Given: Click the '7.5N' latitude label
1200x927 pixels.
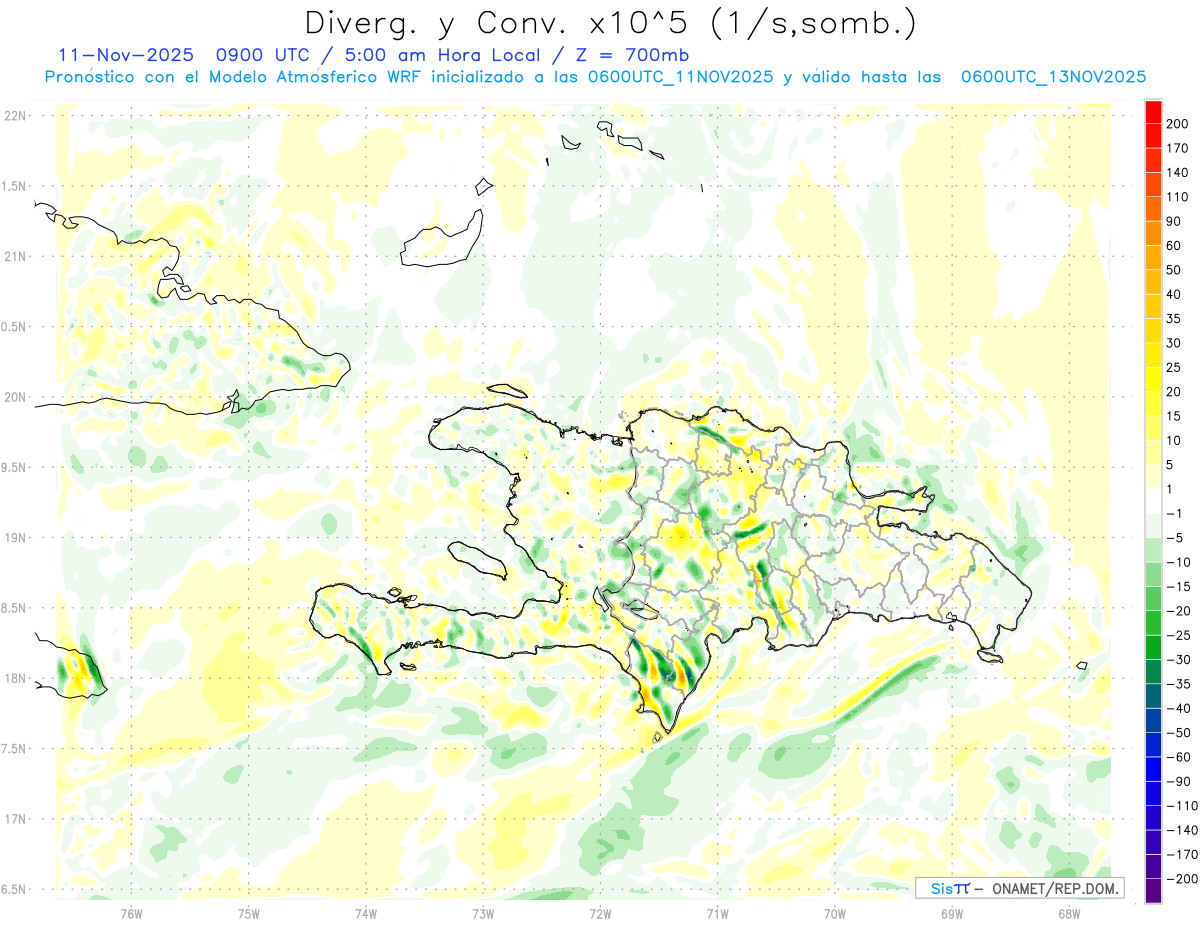Looking at the screenshot, I should pyautogui.click(x=14, y=749).
